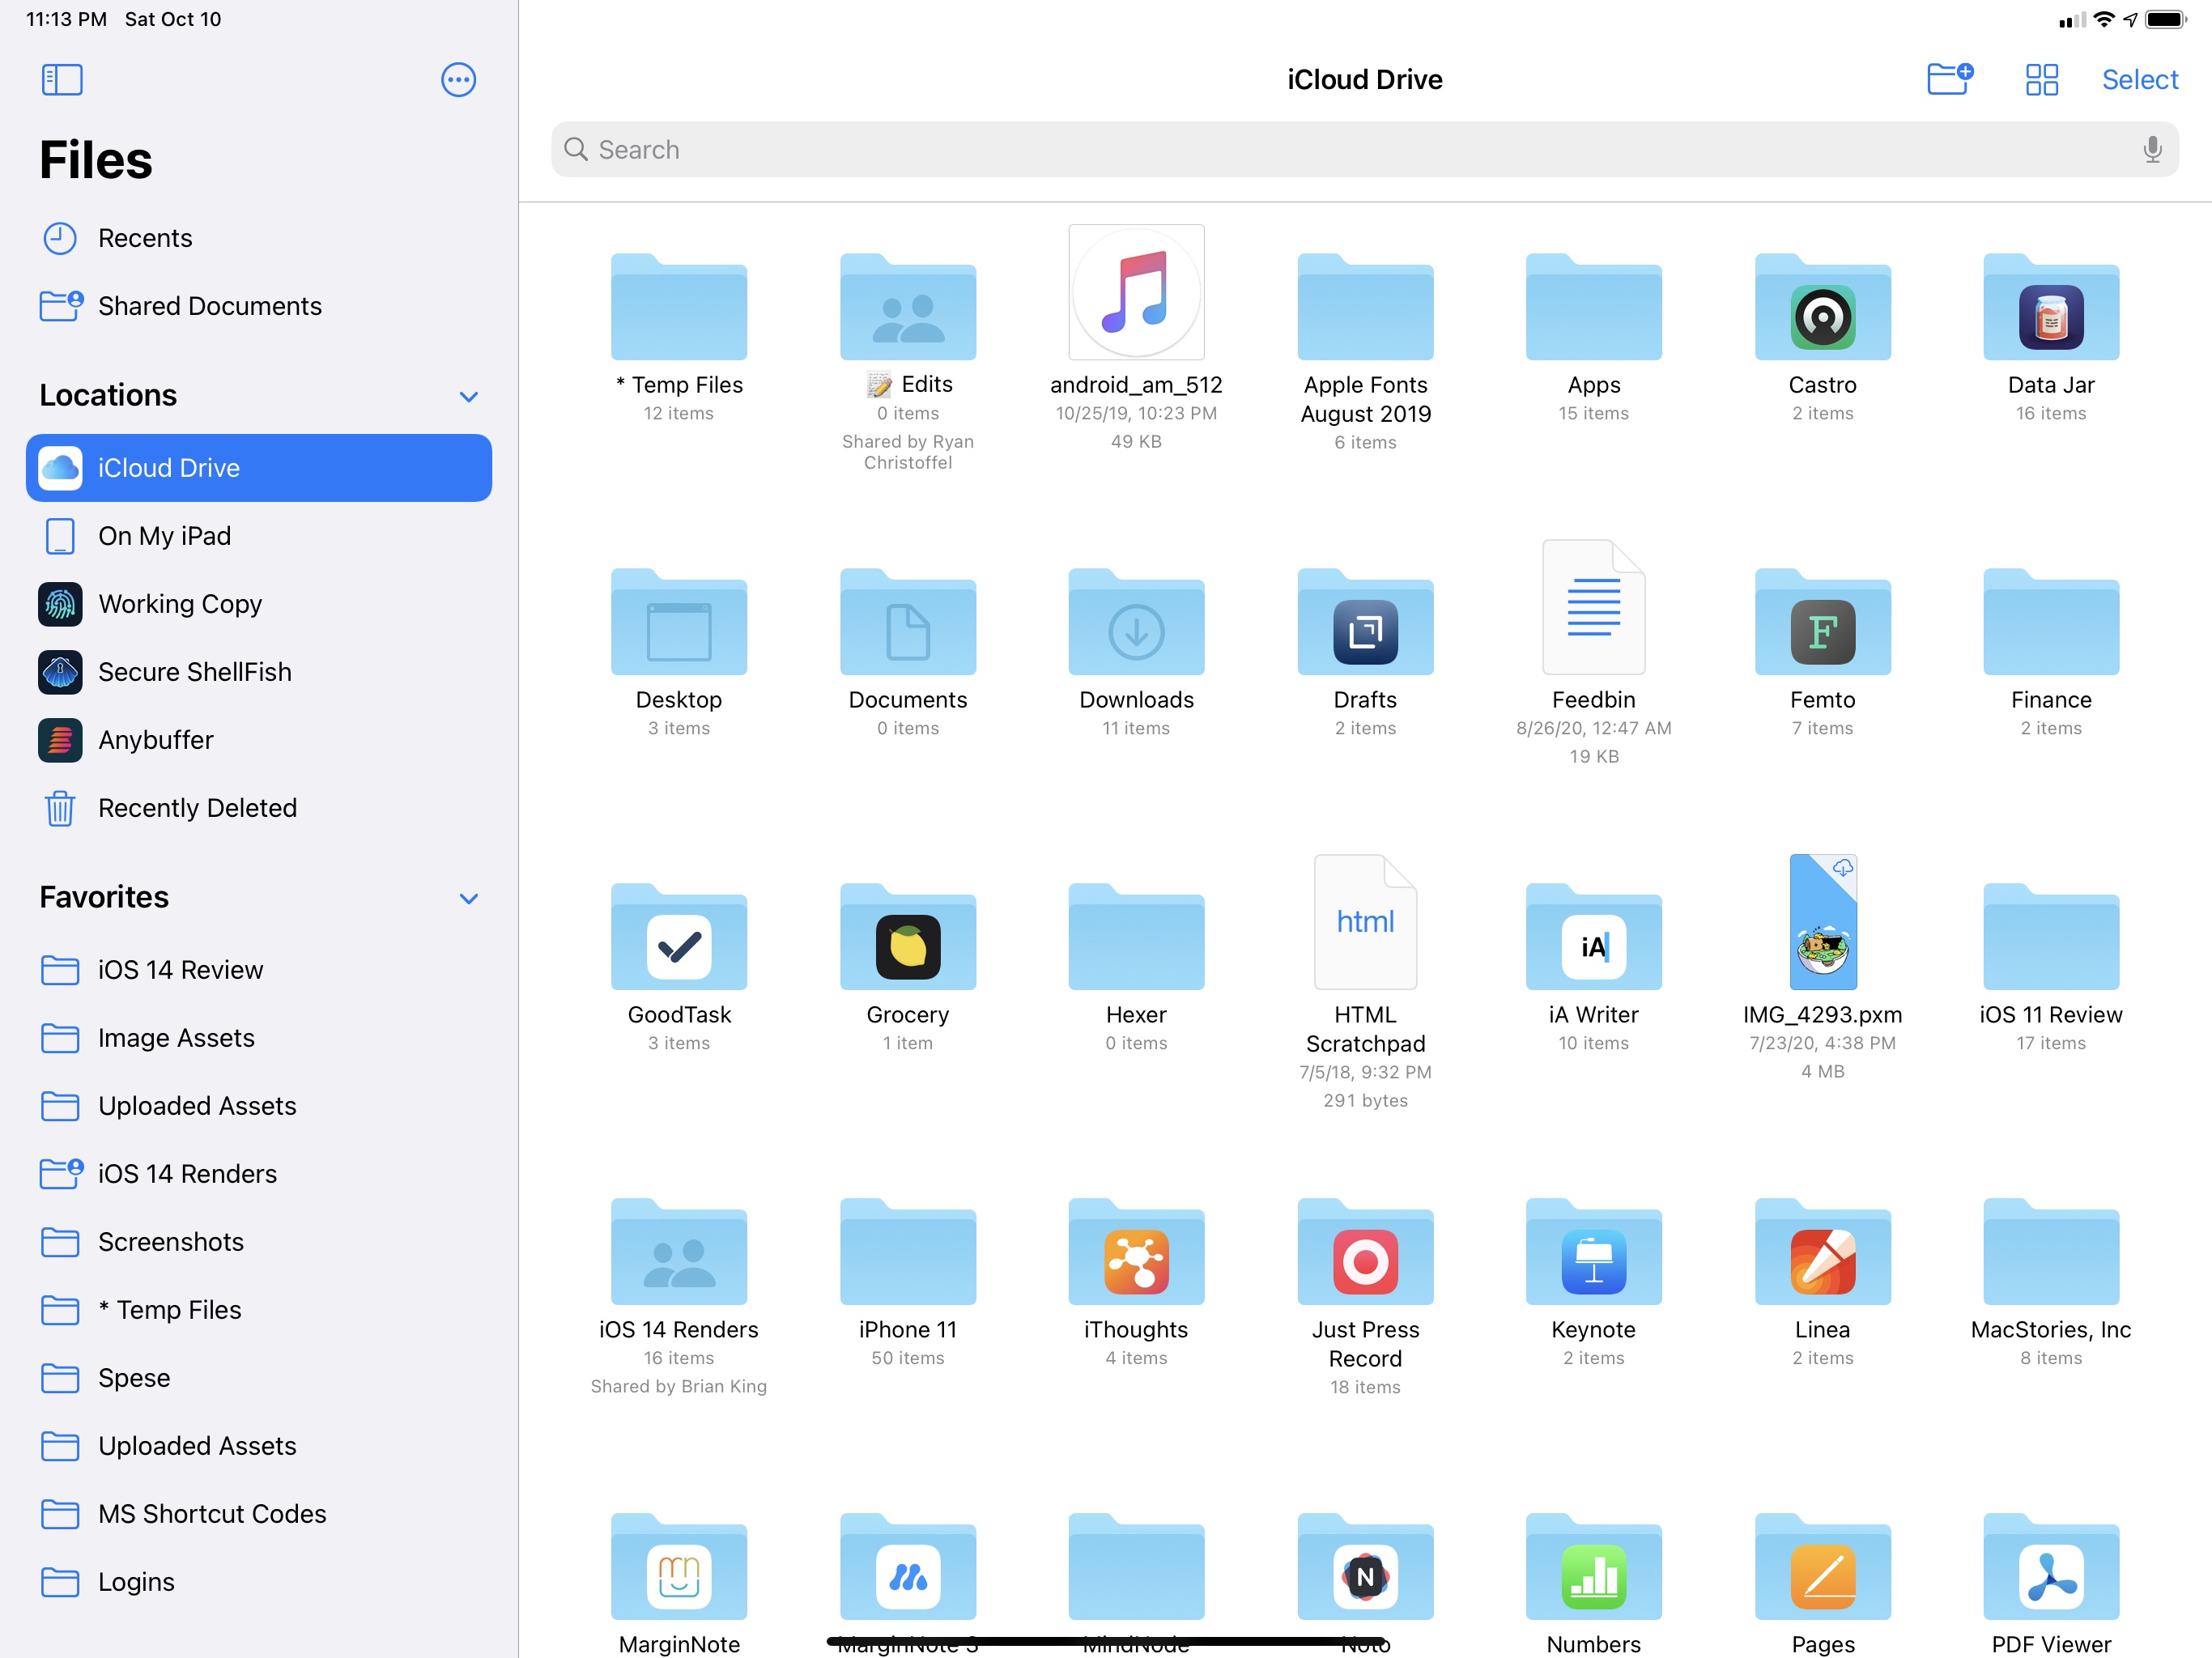Select On My iPad location
The width and height of the screenshot is (2212, 1658).
point(259,536)
